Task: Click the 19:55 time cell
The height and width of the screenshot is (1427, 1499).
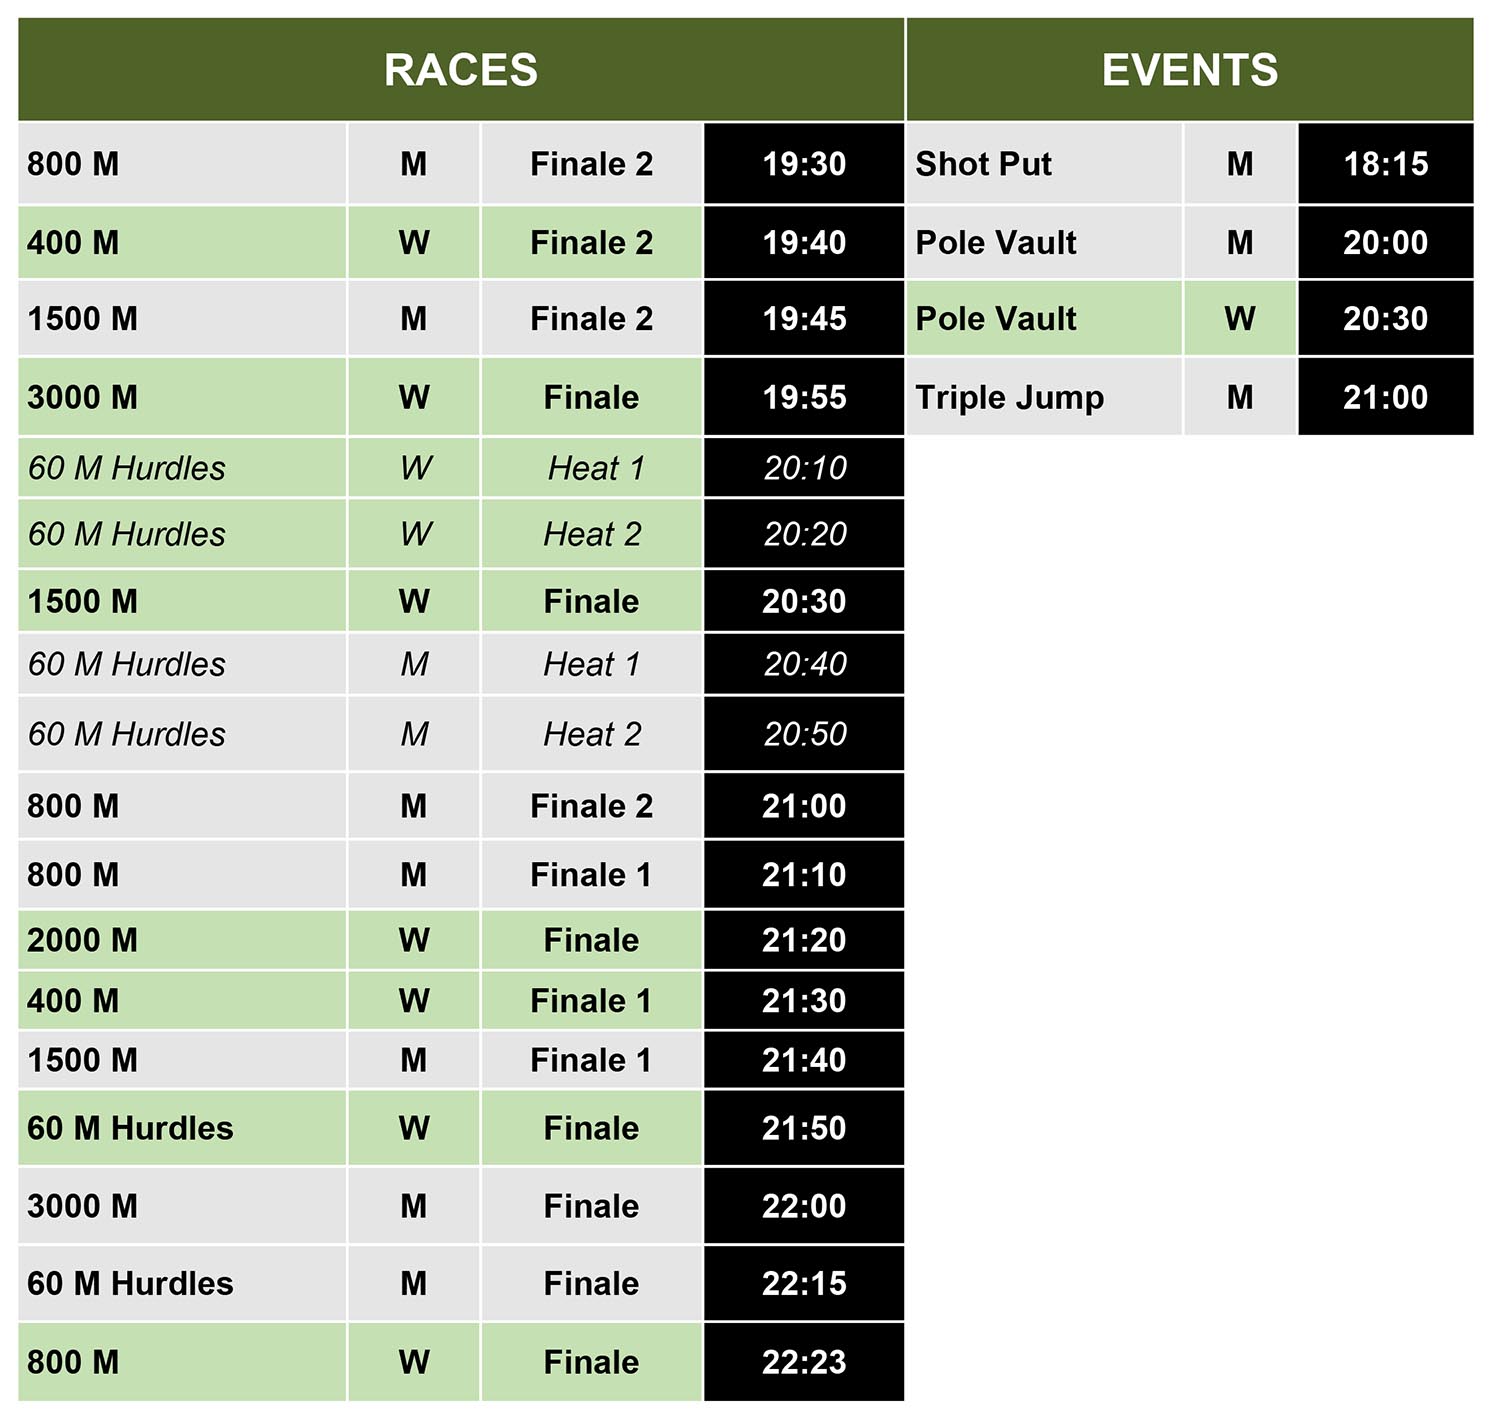Action: [804, 398]
